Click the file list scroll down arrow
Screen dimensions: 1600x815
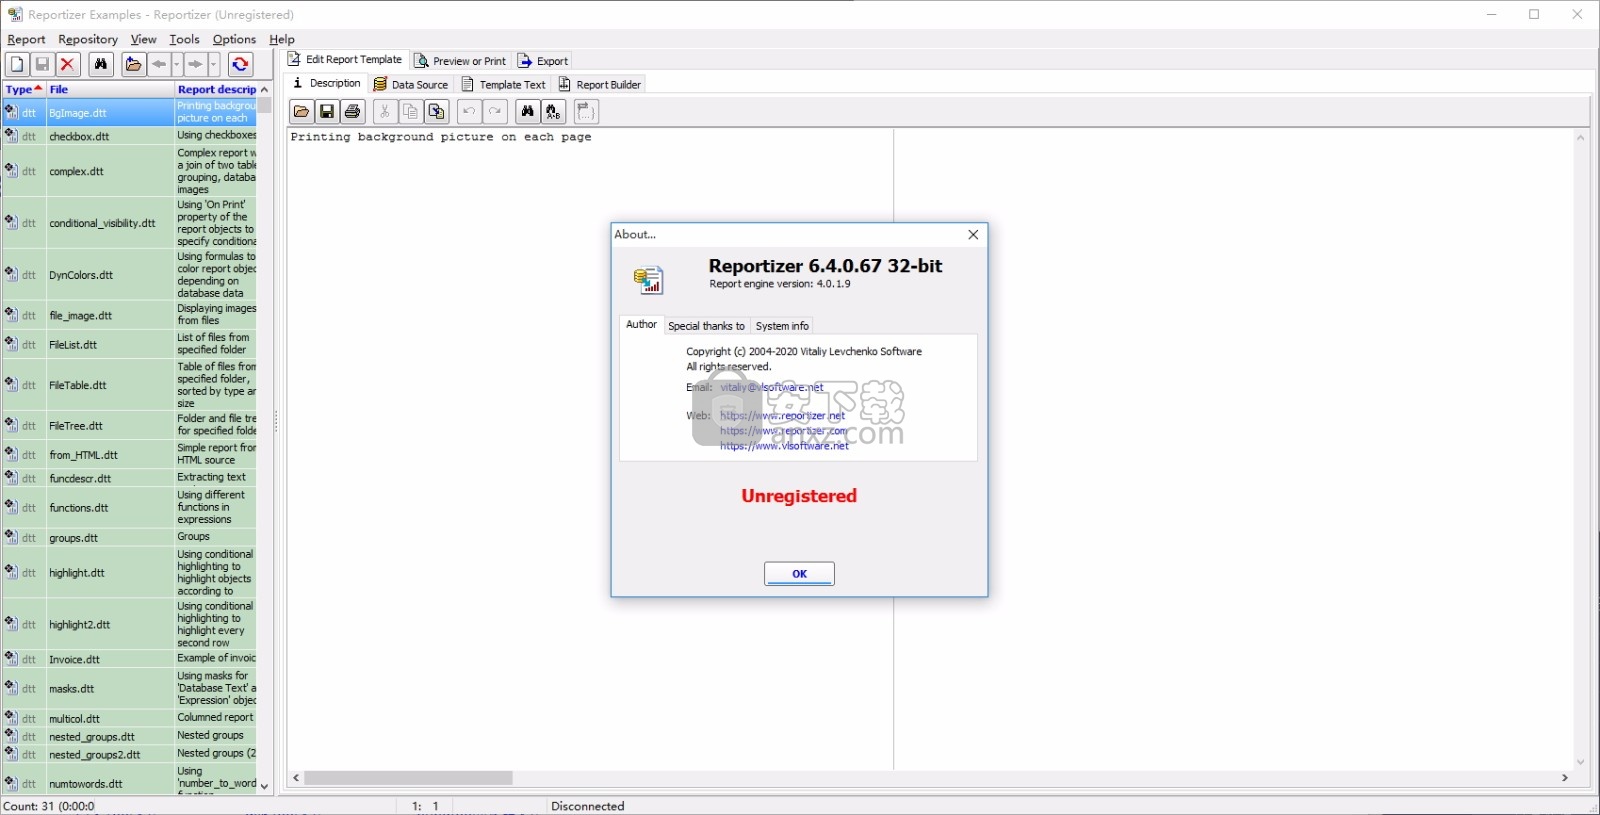click(264, 787)
